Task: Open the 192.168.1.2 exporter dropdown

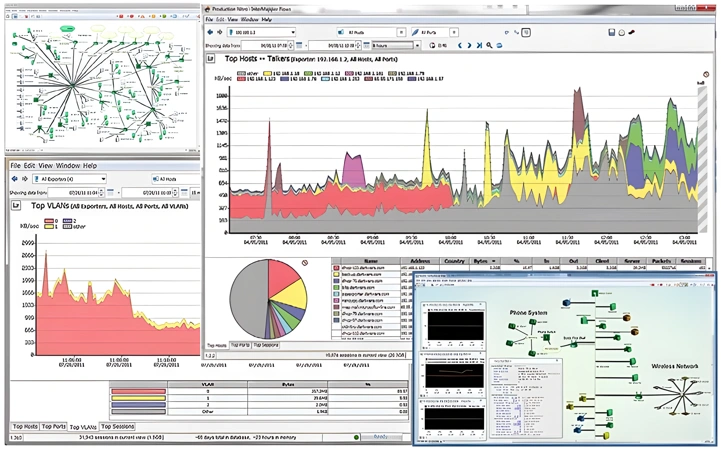Action: 261,32
